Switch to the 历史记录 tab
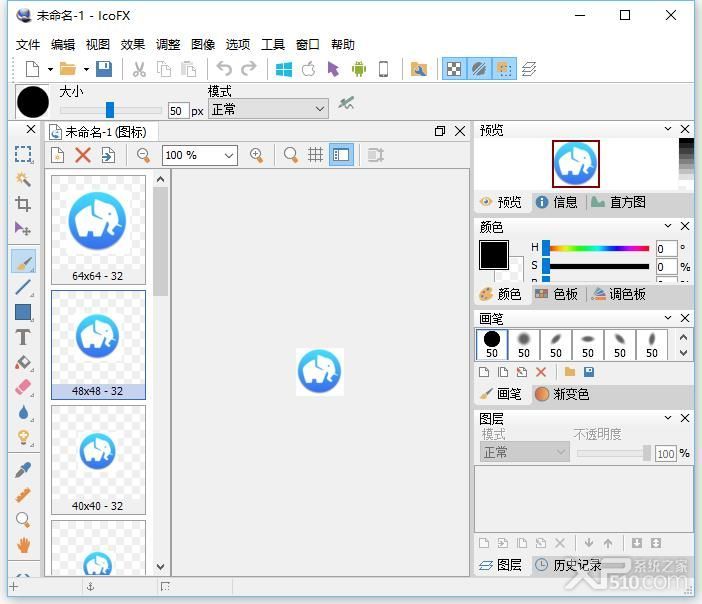This screenshot has height=604, width=702. click(x=568, y=565)
